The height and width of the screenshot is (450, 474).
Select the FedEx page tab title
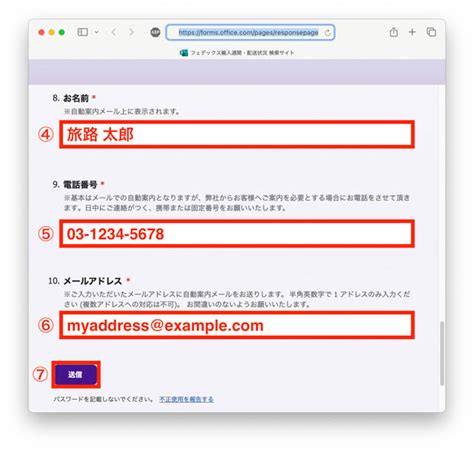click(242, 53)
